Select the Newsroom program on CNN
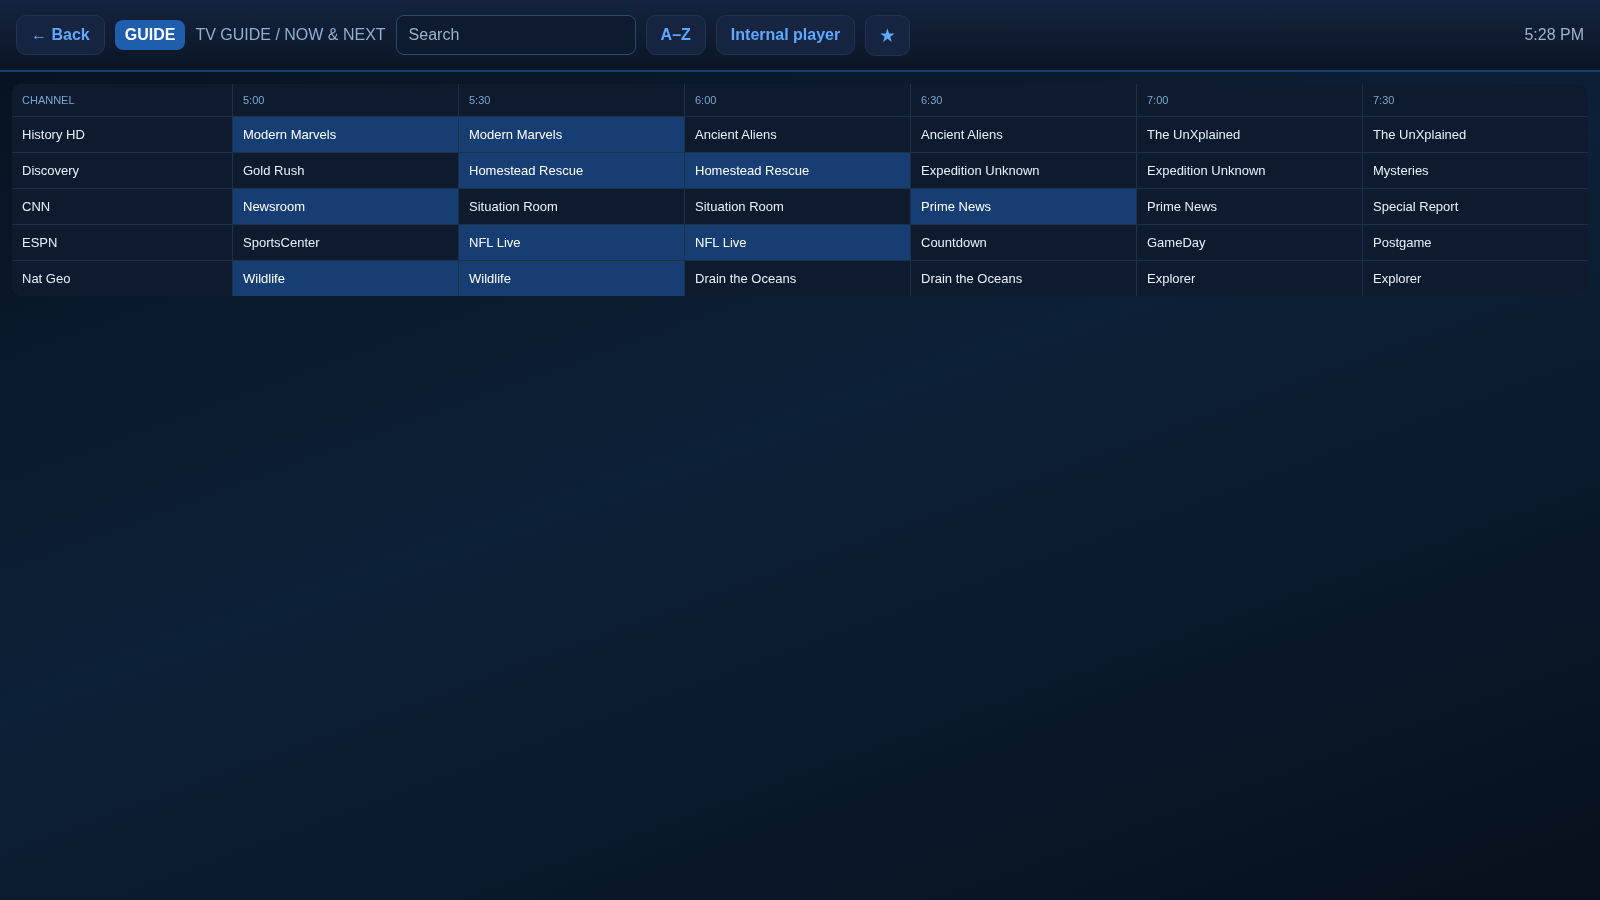The height and width of the screenshot is (900, 1600). coord(345,207)
